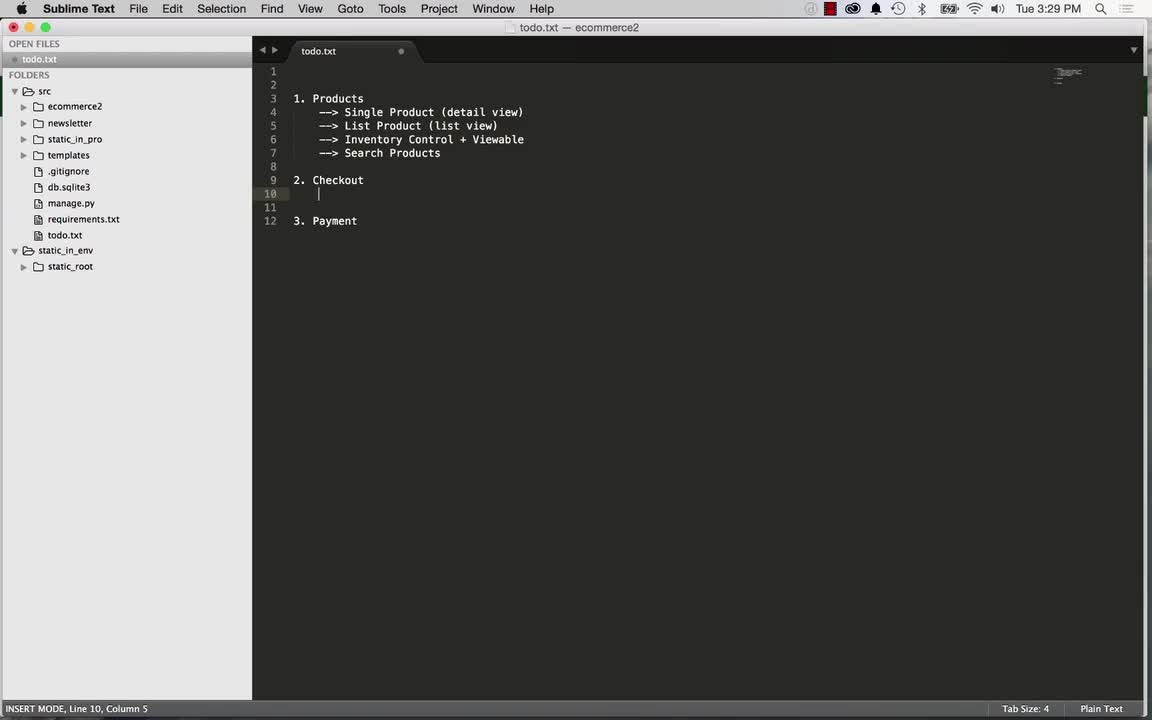Screen dimensions: 1152x720
Task: Close todo.txt from Open Files list
Action: (14, 60)
